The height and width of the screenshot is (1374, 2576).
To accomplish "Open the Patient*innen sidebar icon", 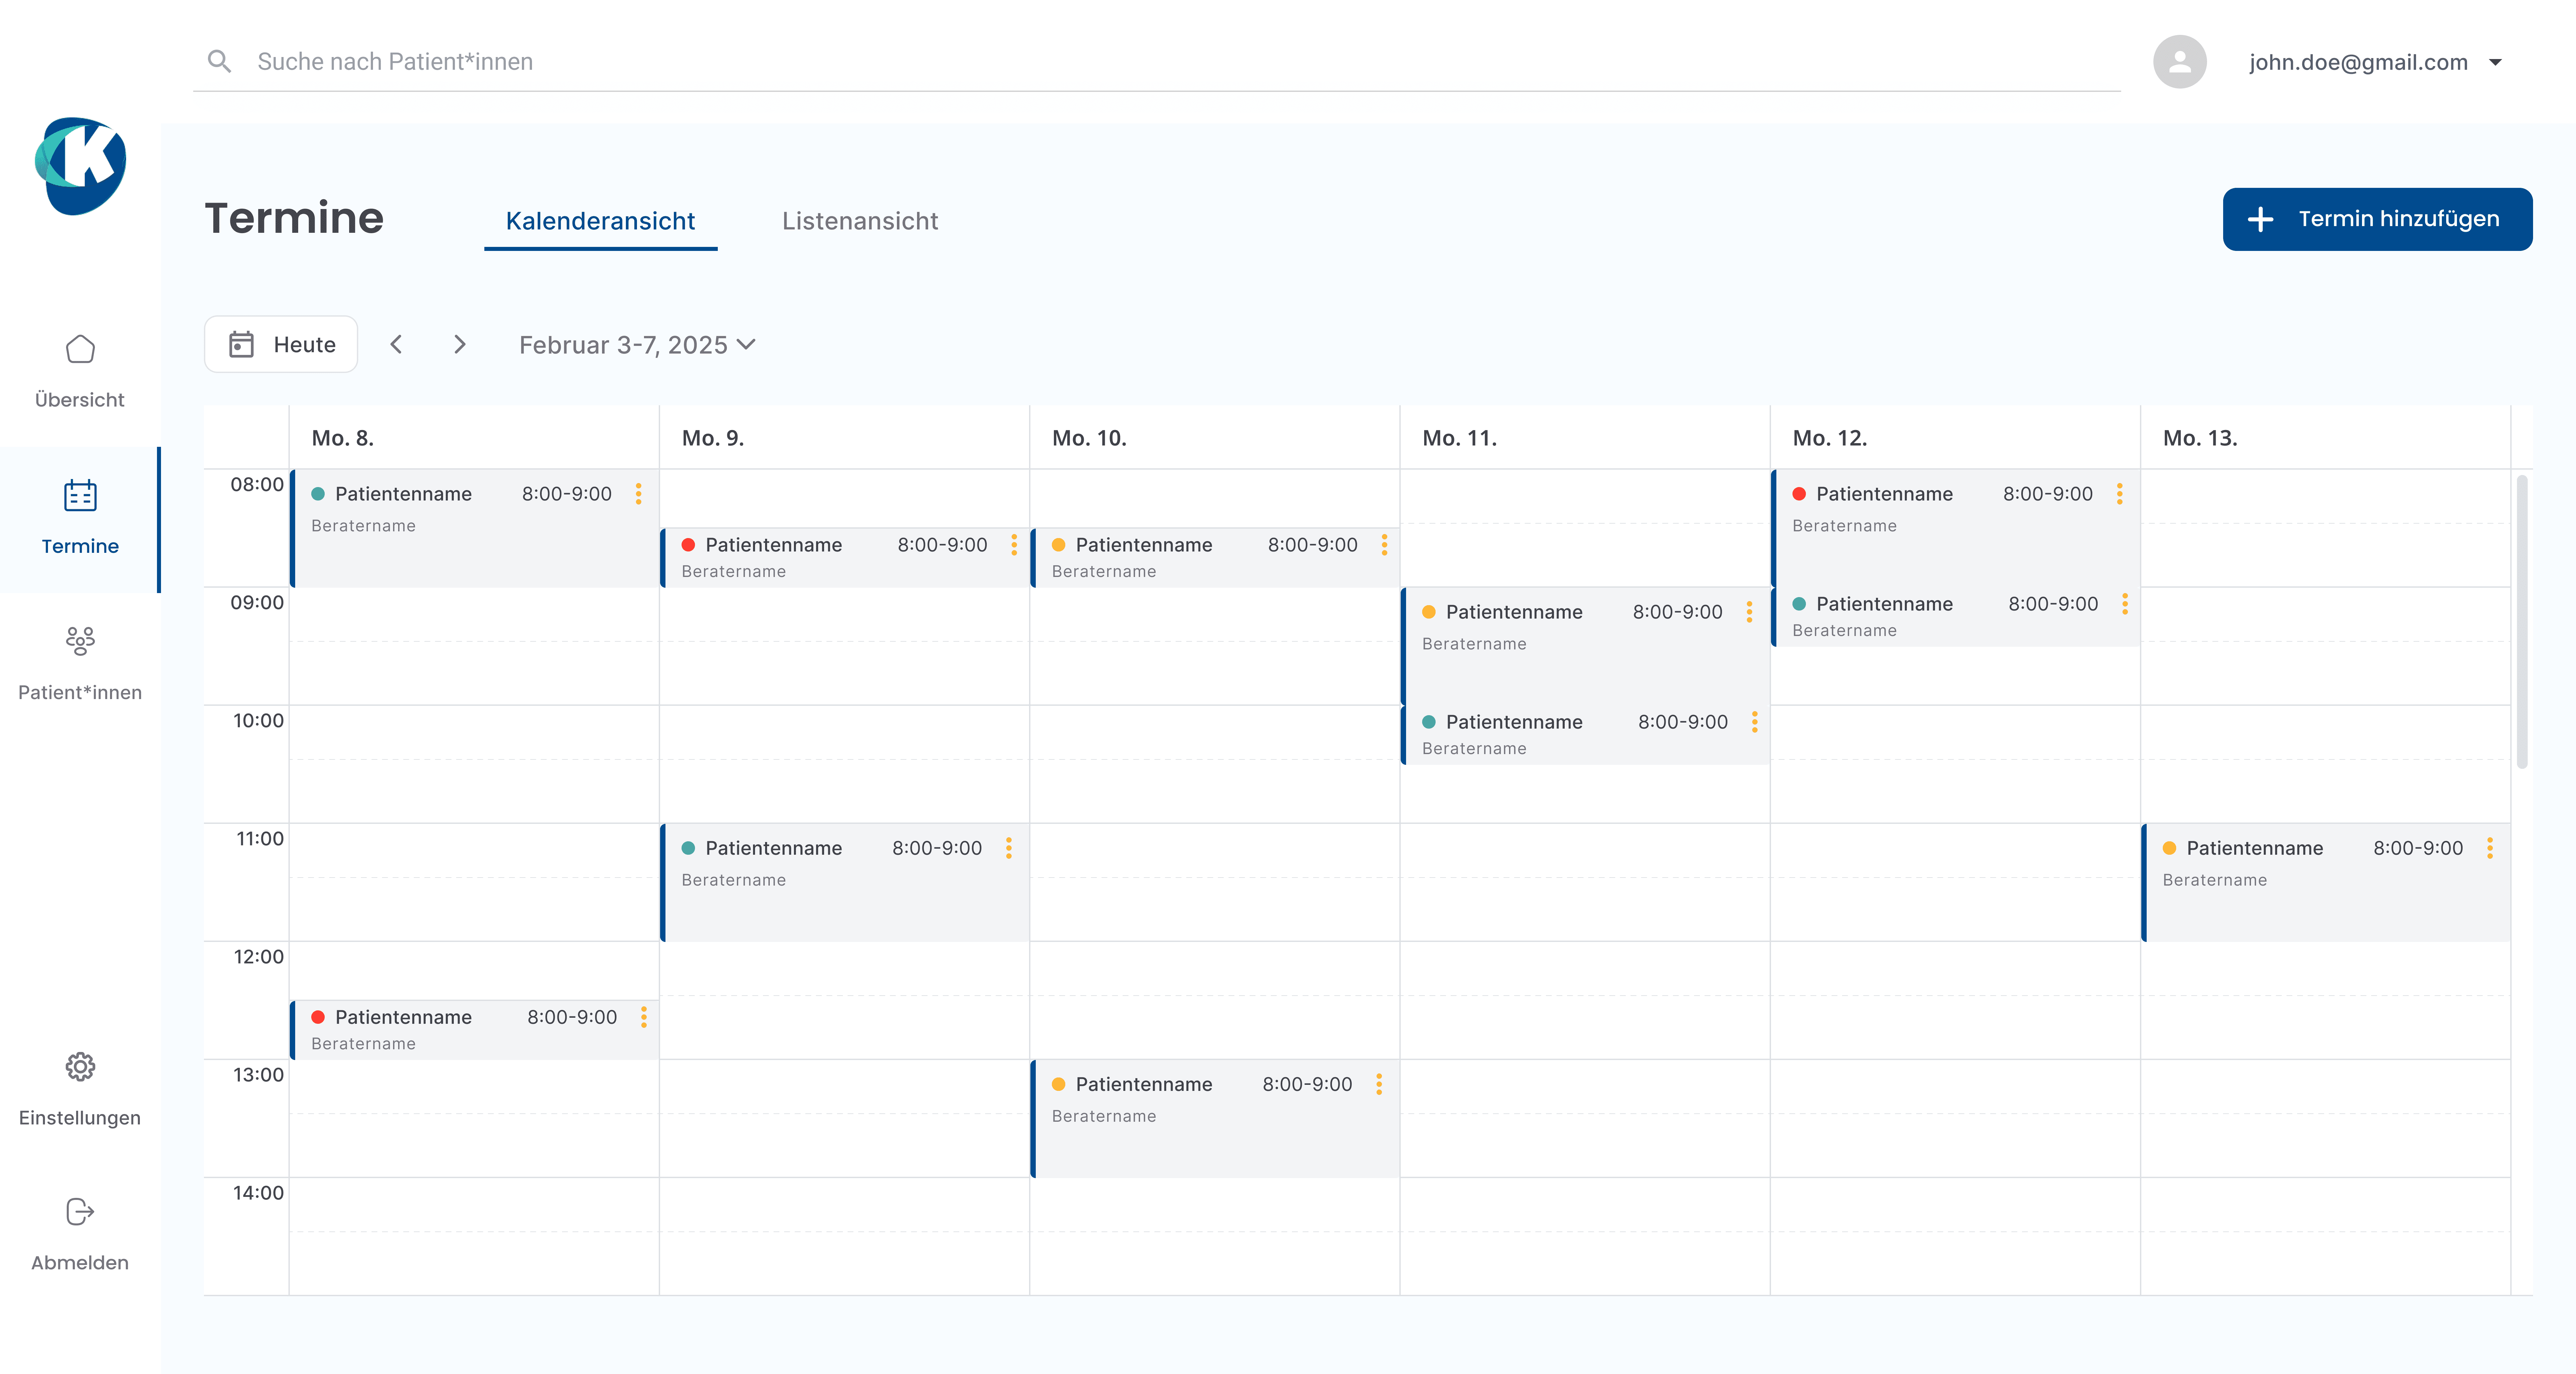I will (80, 640).
